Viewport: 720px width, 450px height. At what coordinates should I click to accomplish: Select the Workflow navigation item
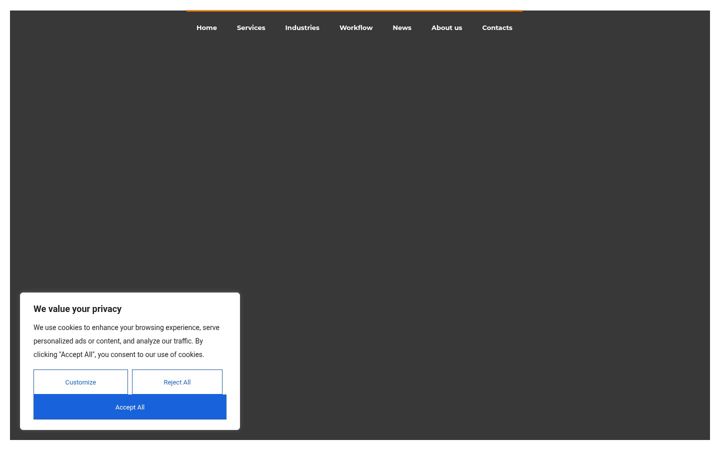pos(356,28)
